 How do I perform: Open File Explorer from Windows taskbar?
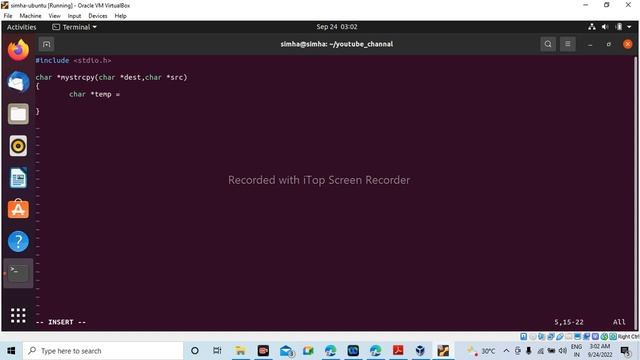240,351
